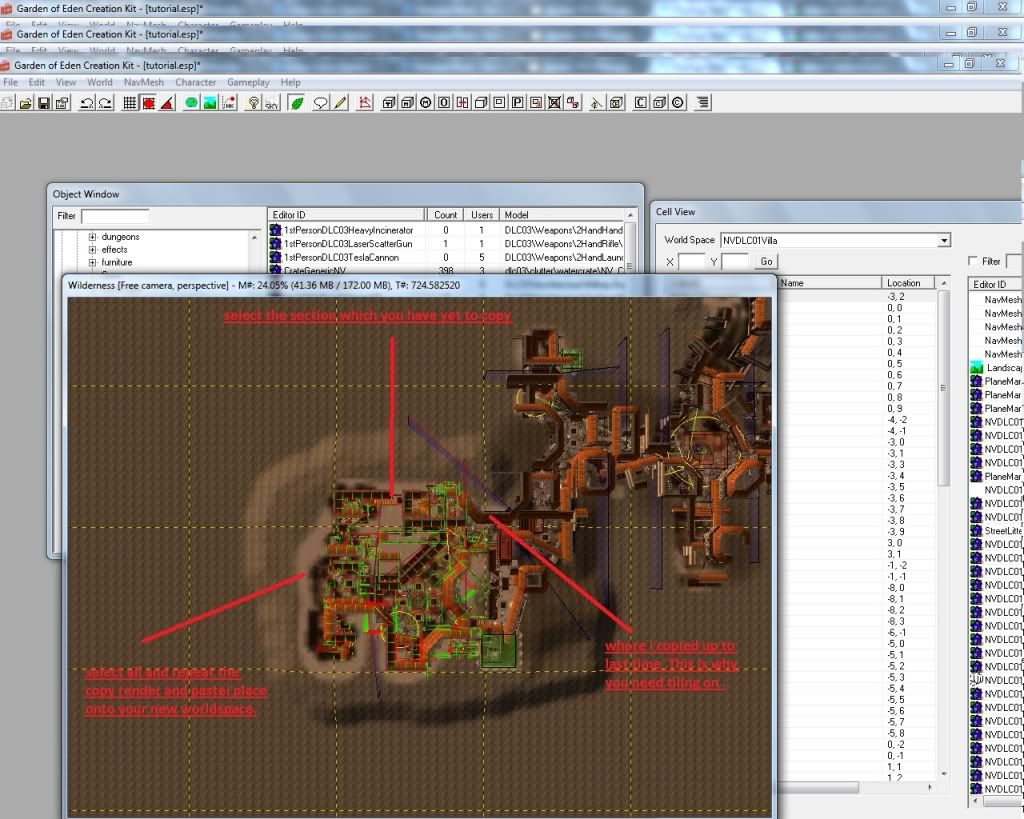This screenshot has height=819, width=1024.
Task: Click the Save plugin floppy disk icon
Action: pos(44,103)
